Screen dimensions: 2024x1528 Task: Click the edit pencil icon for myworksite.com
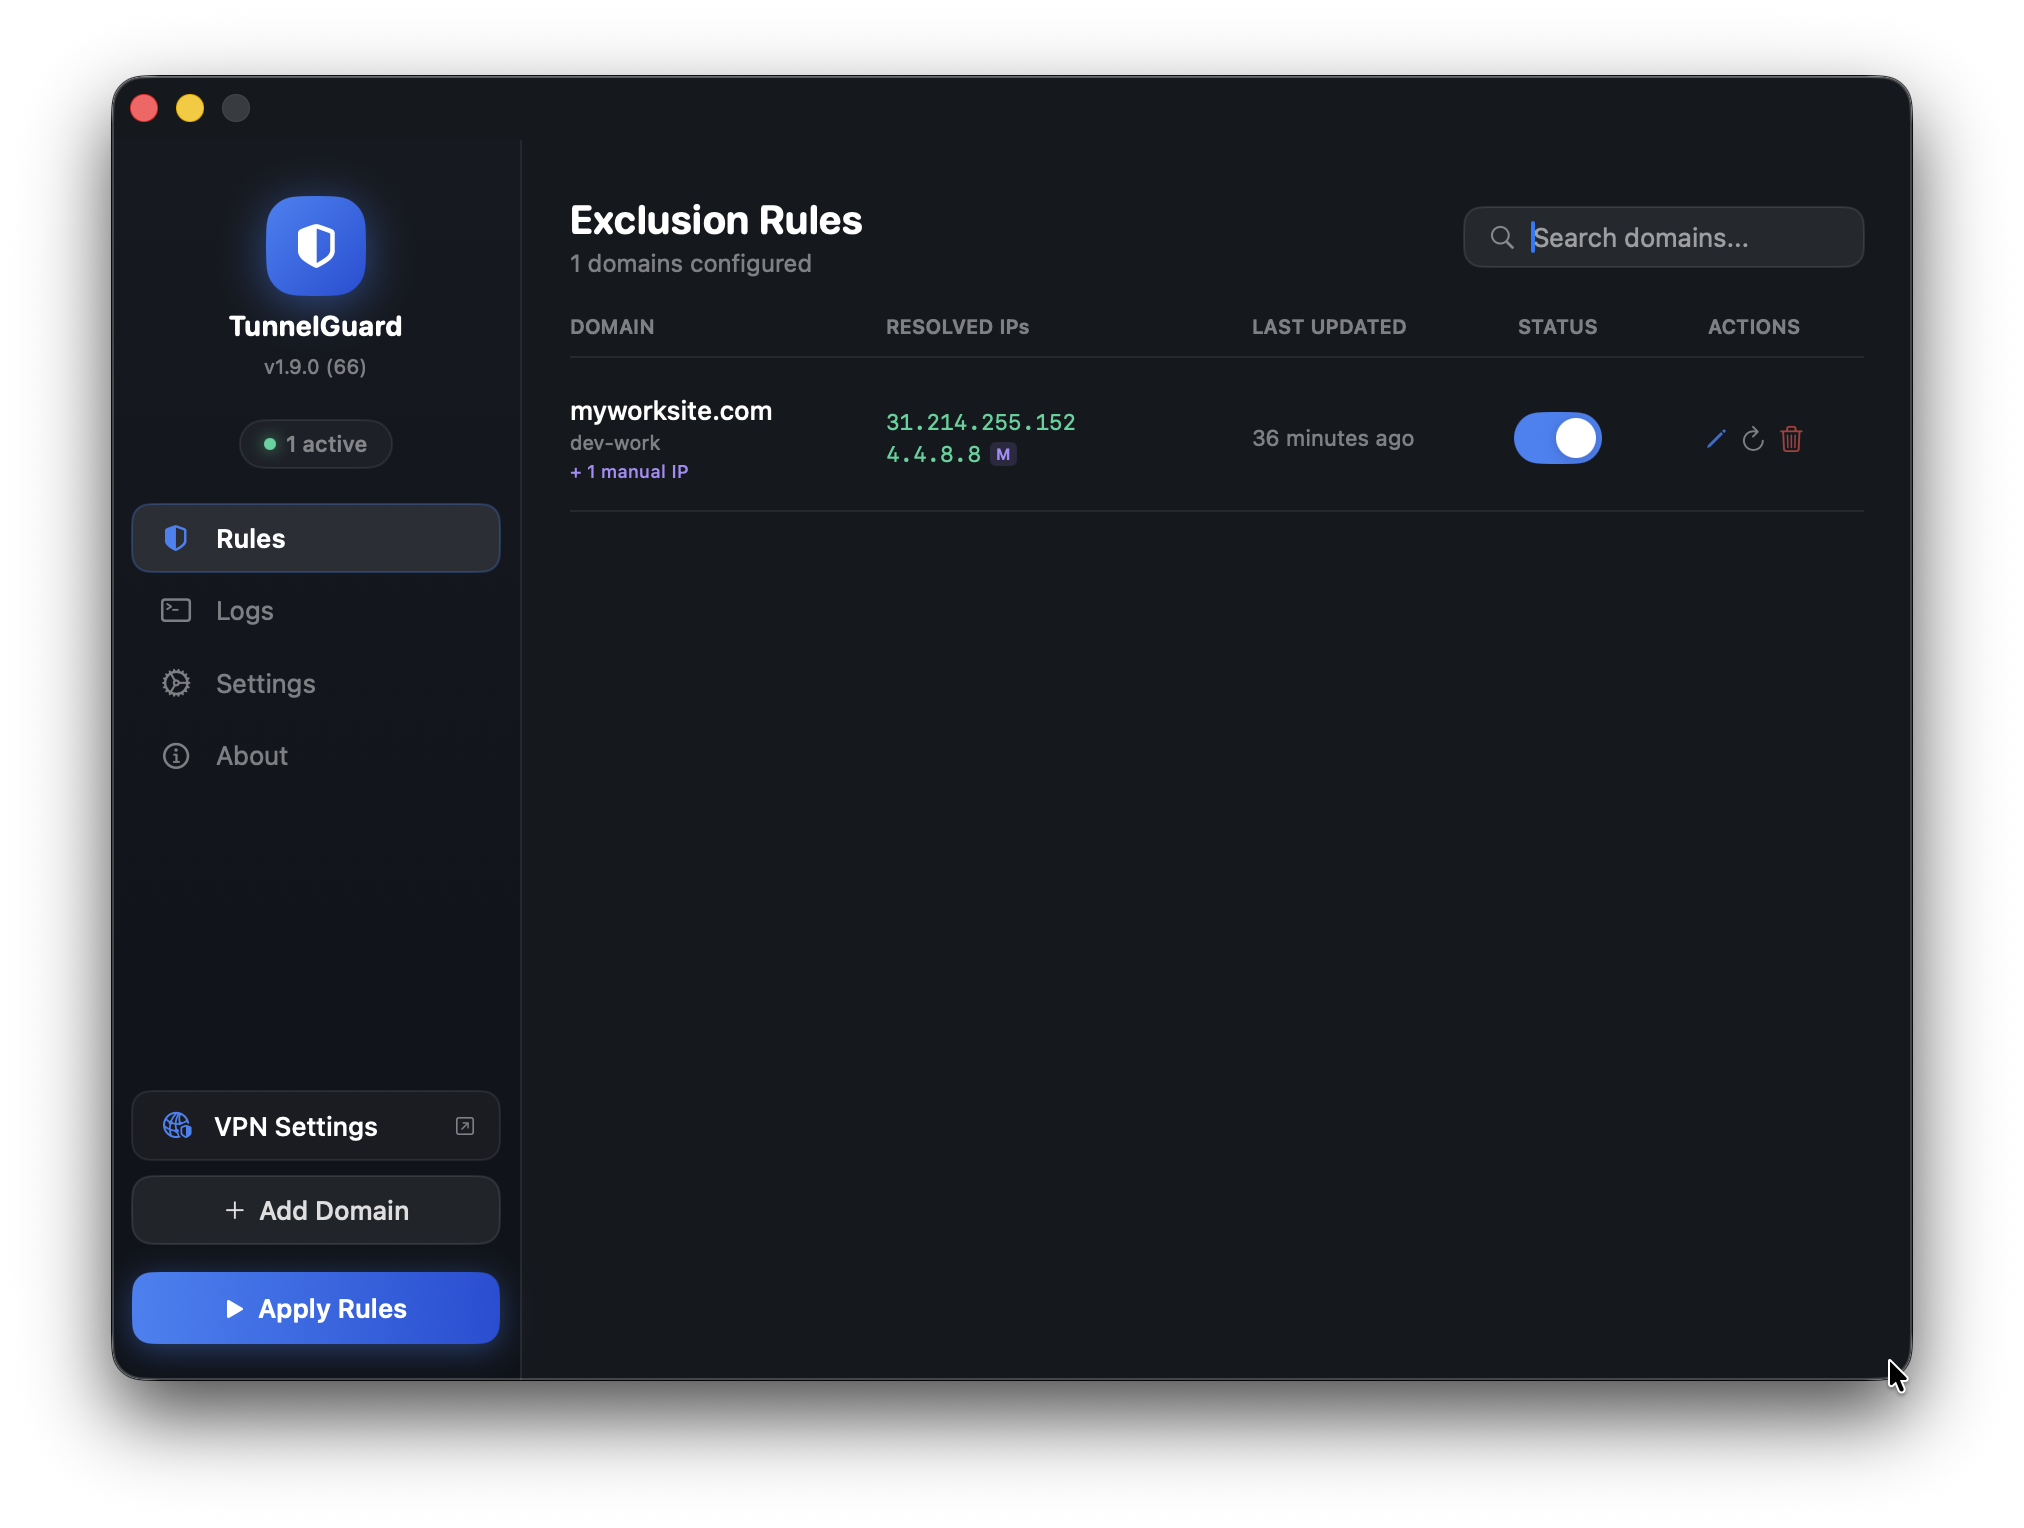(1716, 439)
